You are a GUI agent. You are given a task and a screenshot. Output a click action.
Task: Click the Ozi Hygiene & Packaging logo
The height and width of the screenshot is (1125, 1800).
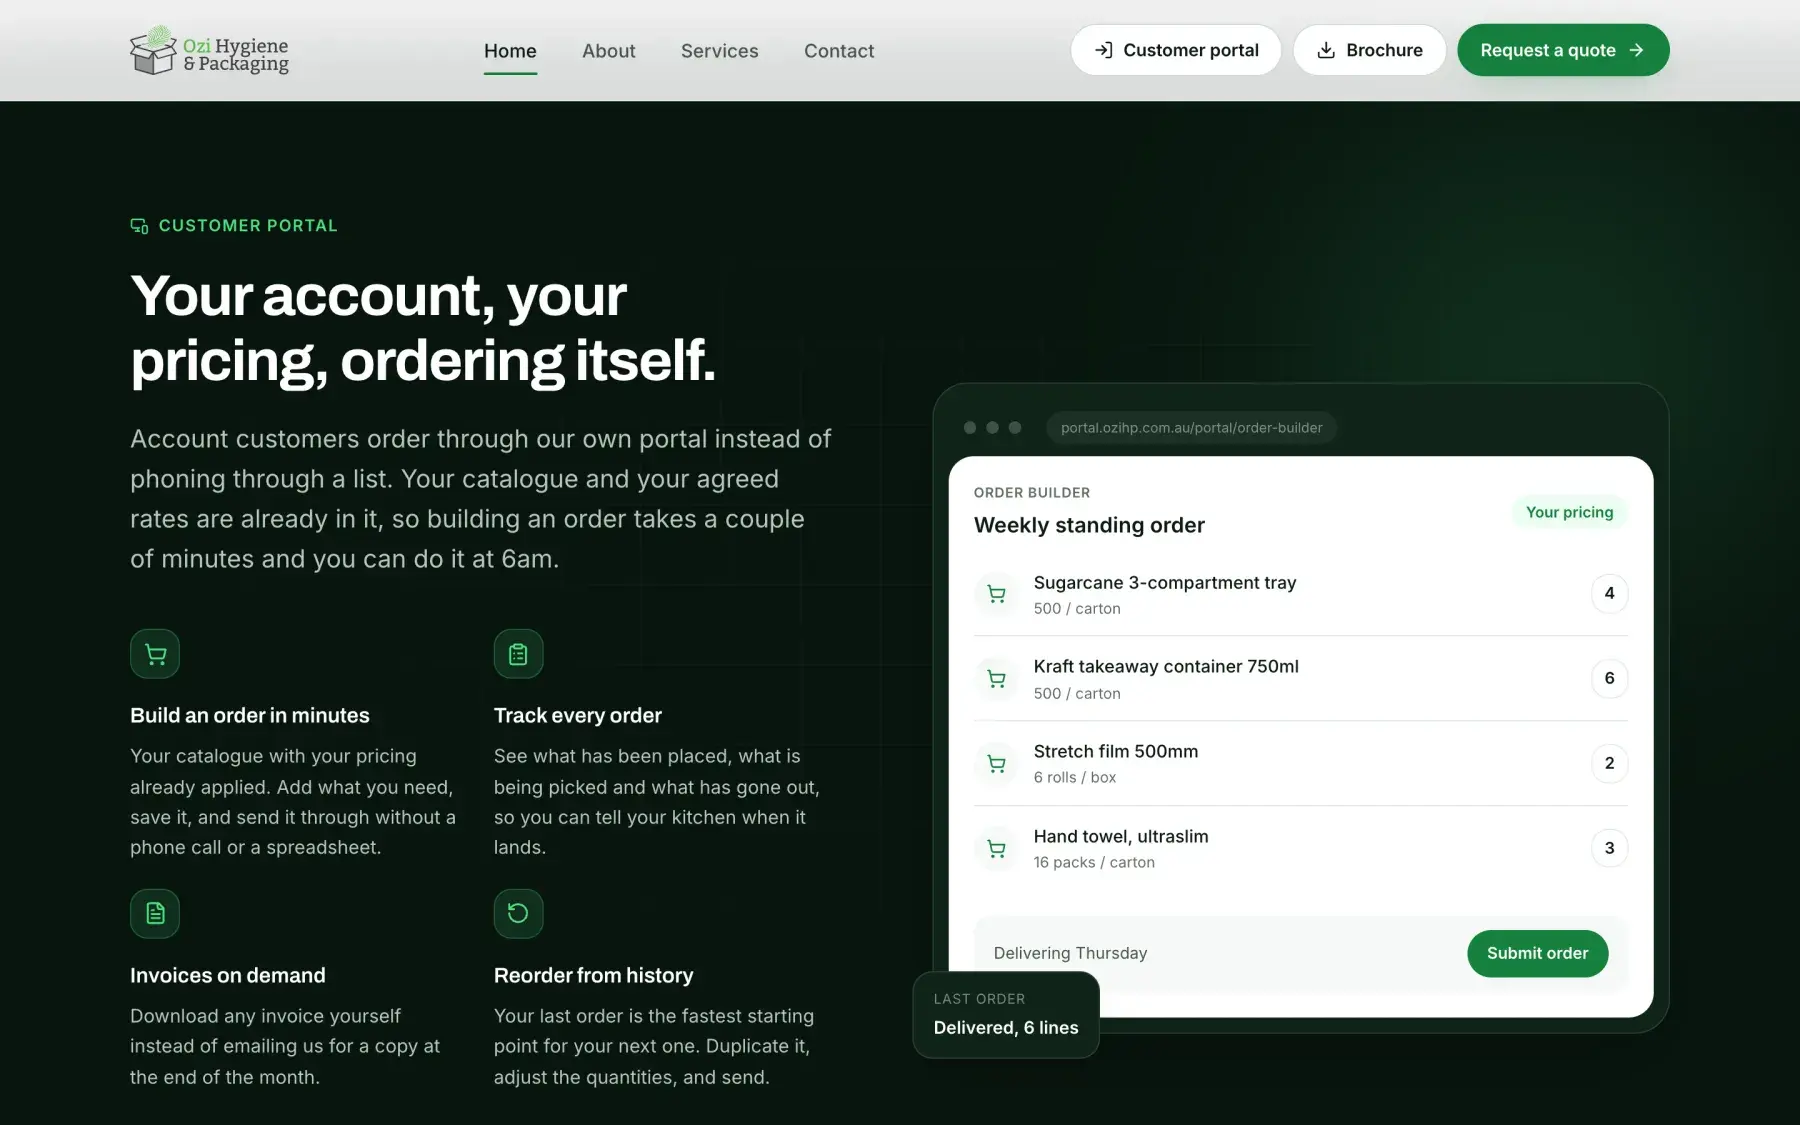click(209, 51)
